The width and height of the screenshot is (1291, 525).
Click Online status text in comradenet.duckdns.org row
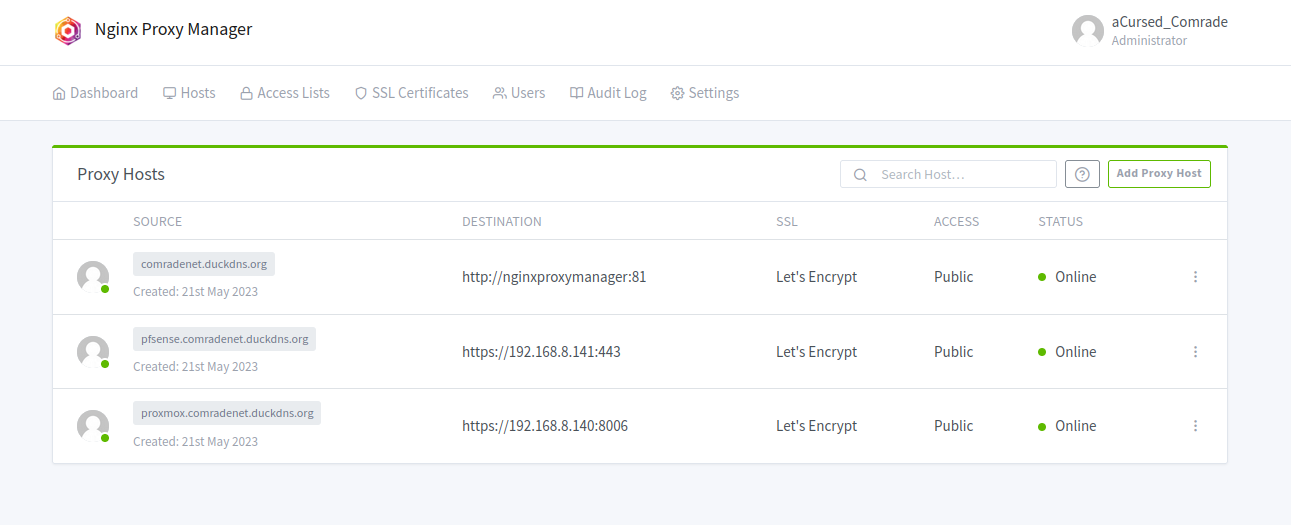pos(1076,277)
